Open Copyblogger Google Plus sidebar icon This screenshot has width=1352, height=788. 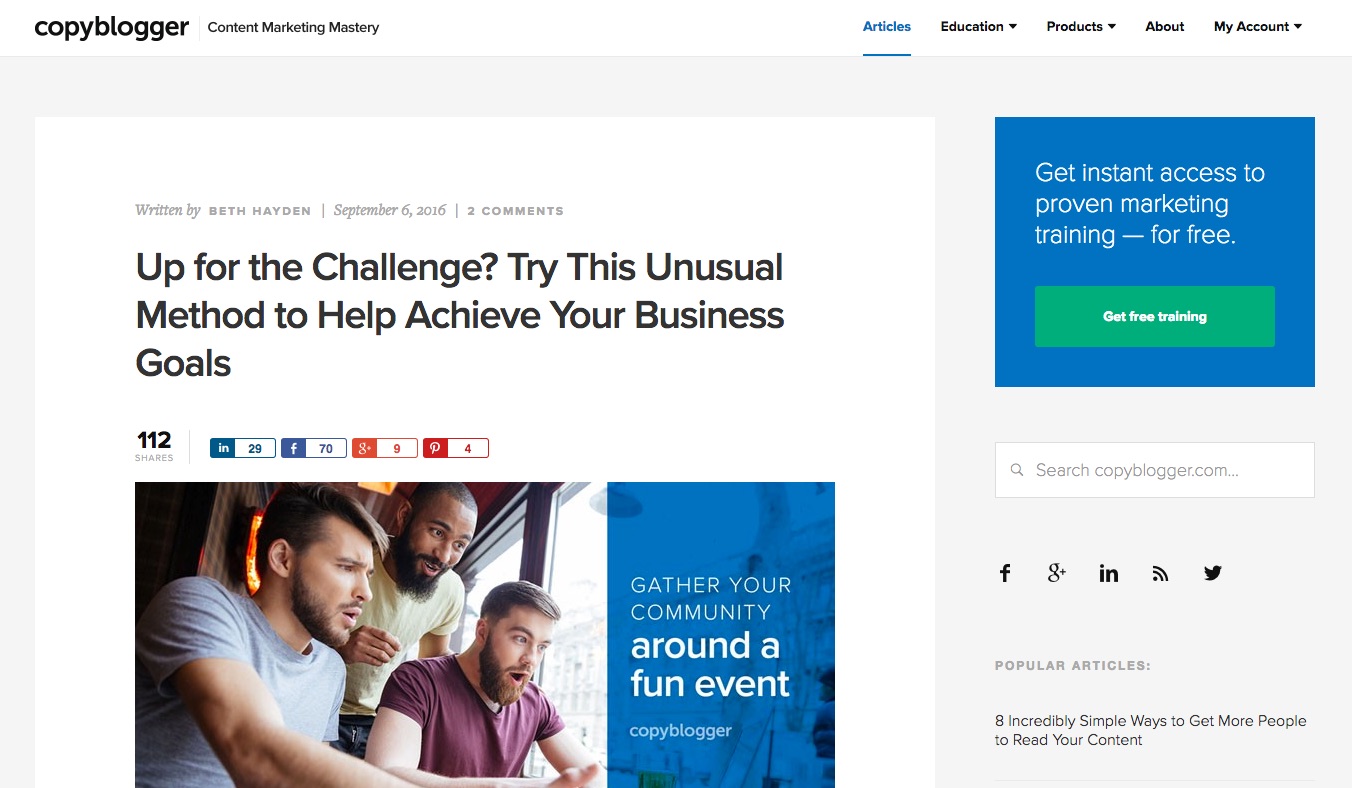tap(1057, 573)
